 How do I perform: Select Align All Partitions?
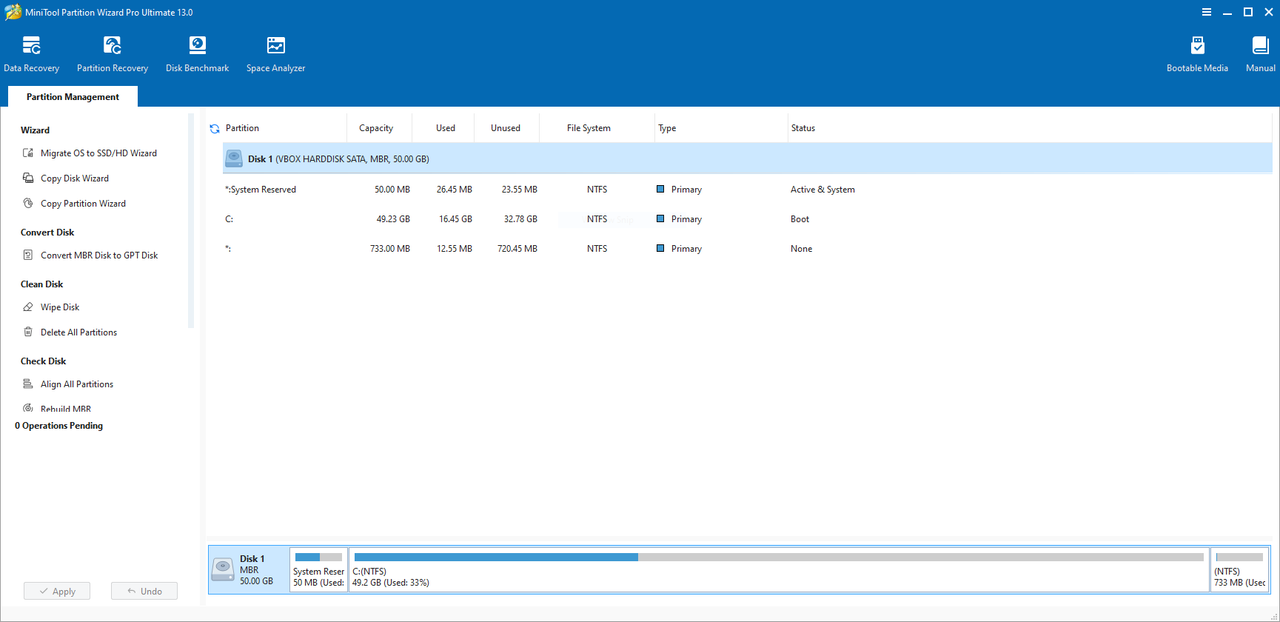pyautogui.click(x=77, y=384)
